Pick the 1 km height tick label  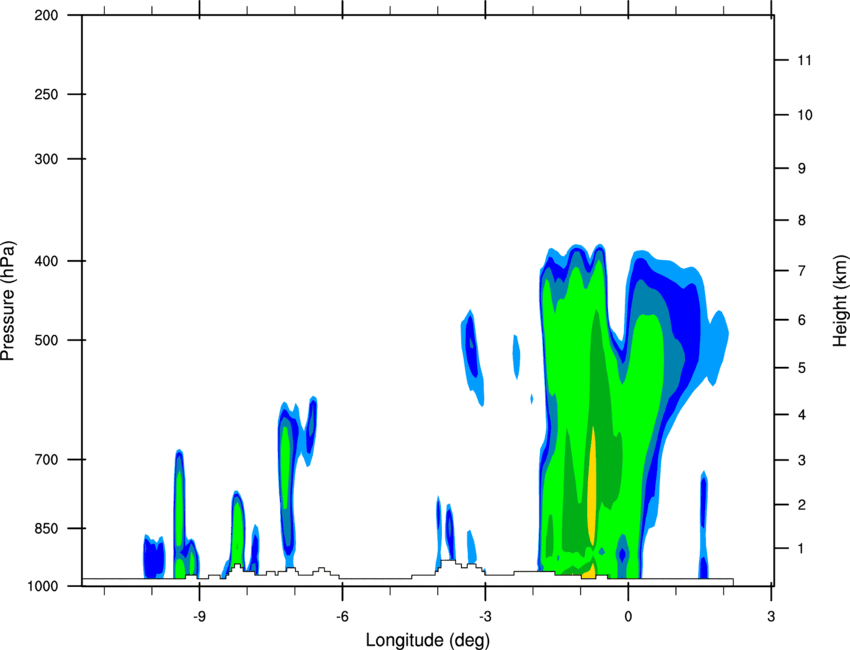coord(802,549)
